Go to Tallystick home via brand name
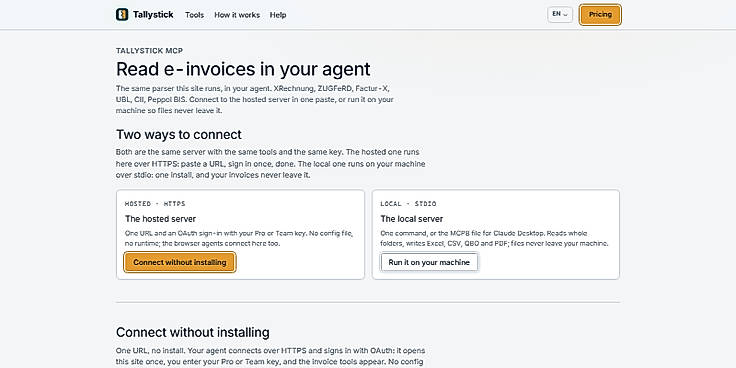The height and width of the screenshot is (368, 736). tap(153, 15)
